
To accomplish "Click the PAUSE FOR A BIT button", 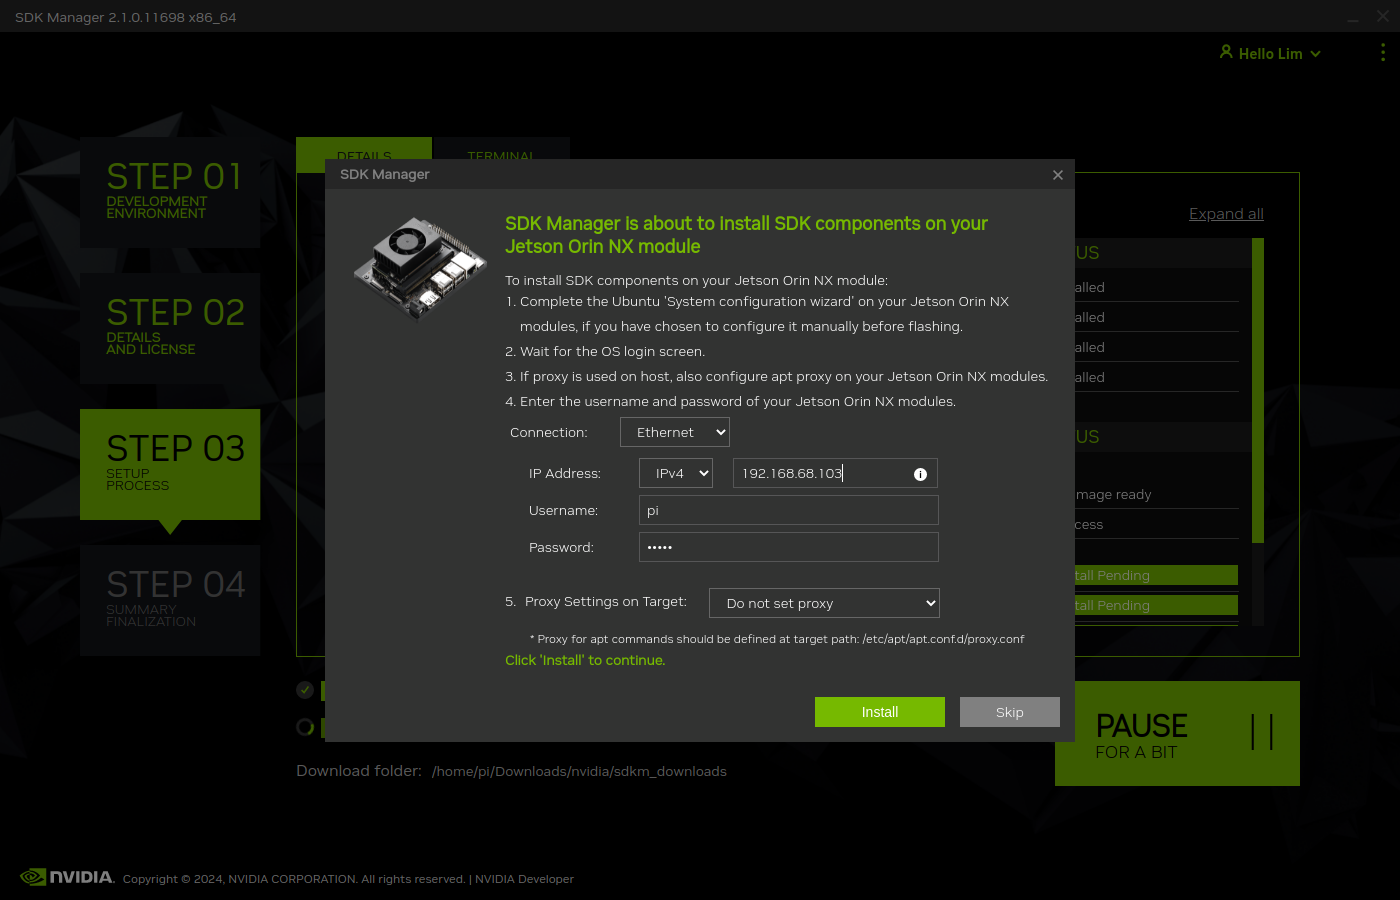I will tap(1178, 734).
